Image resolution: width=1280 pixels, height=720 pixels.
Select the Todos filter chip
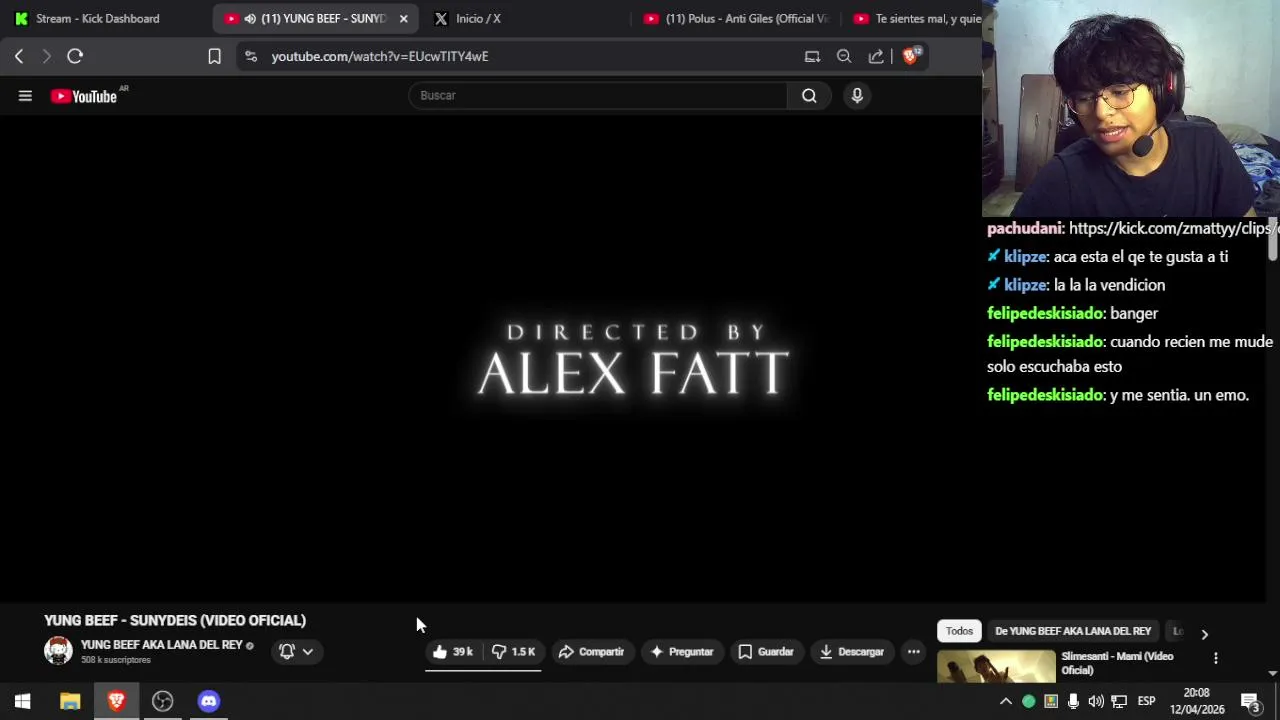pyautogui.click(x=959, y=631)
